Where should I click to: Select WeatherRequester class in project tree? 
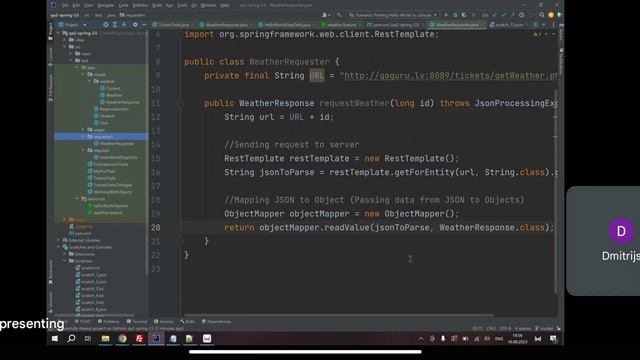point(114,144)
